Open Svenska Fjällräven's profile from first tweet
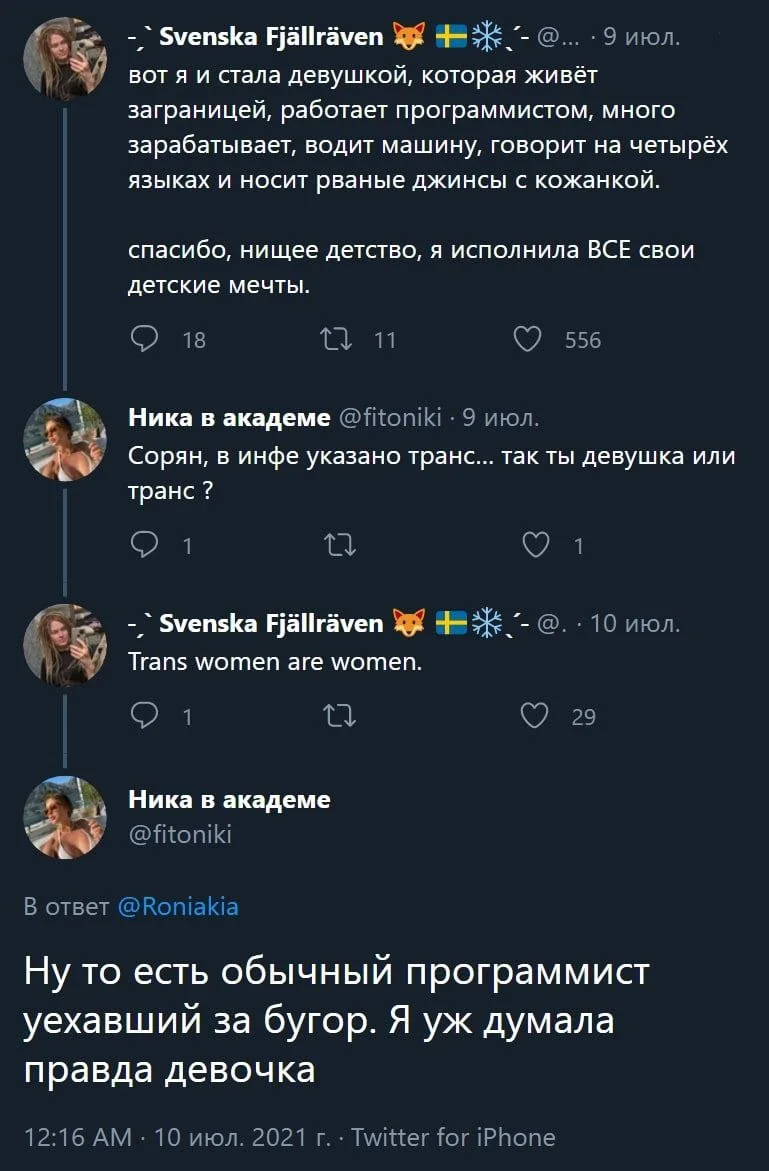The image size is (769, 1171). click(268, 38)
